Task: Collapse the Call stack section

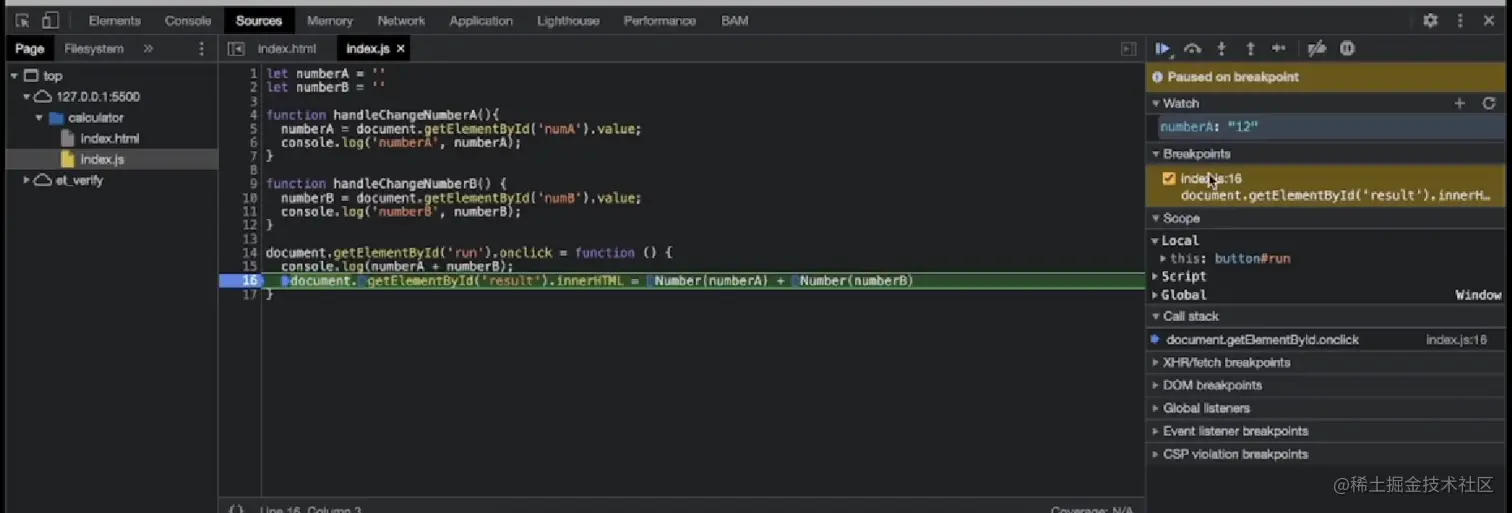Action: [x=1156, y=316]
